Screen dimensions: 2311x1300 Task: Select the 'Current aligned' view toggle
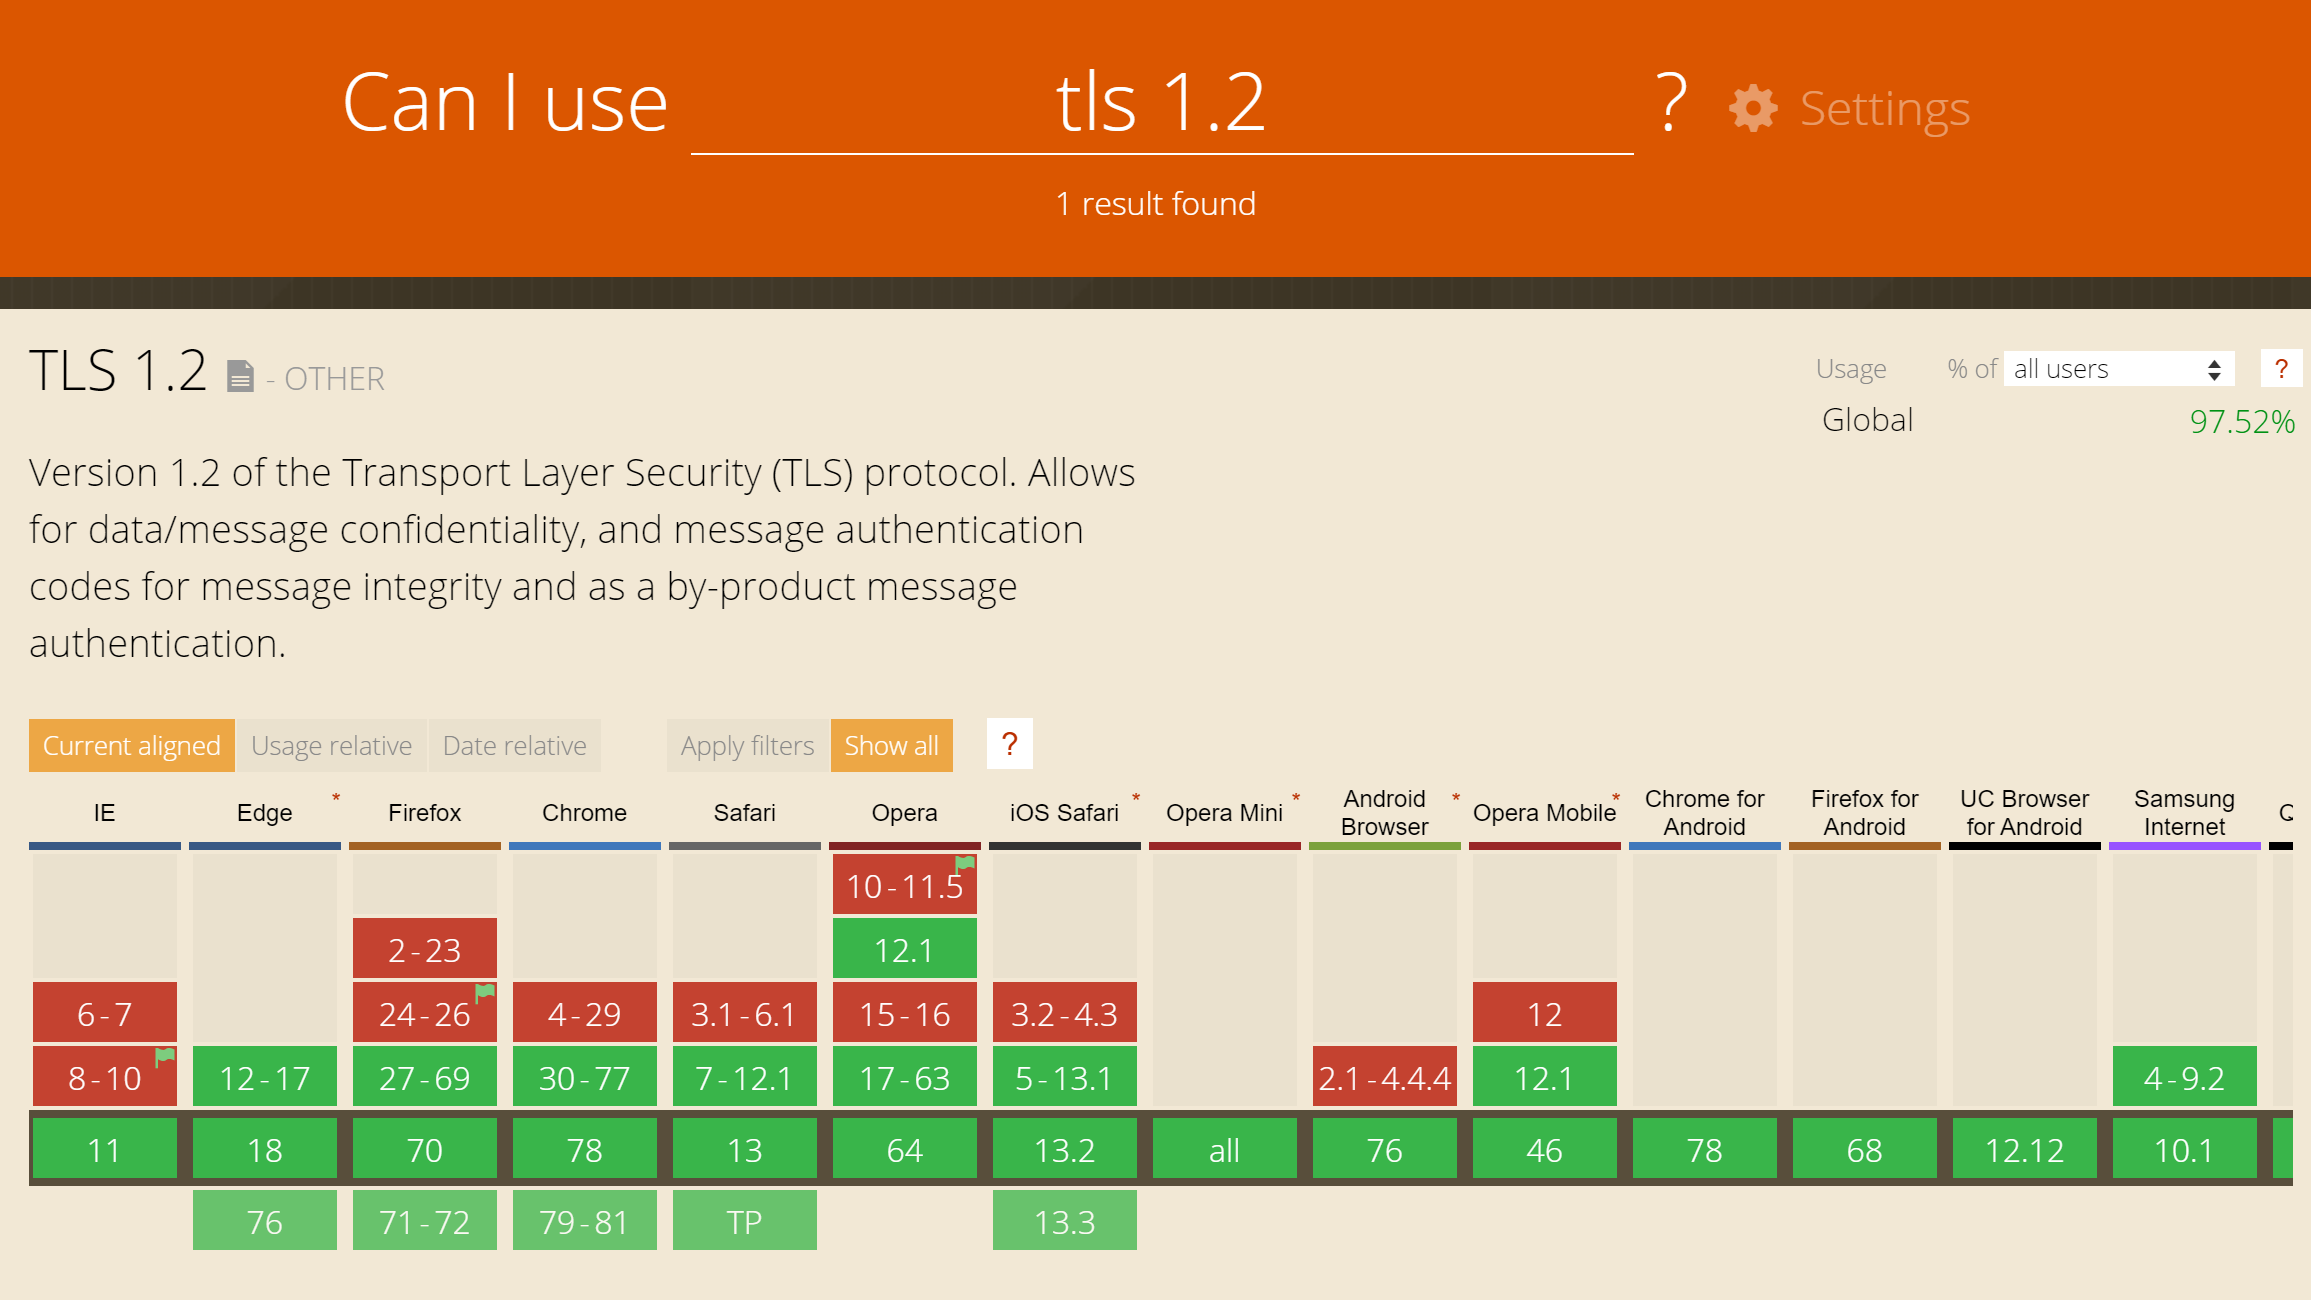(x=130, y=744)
